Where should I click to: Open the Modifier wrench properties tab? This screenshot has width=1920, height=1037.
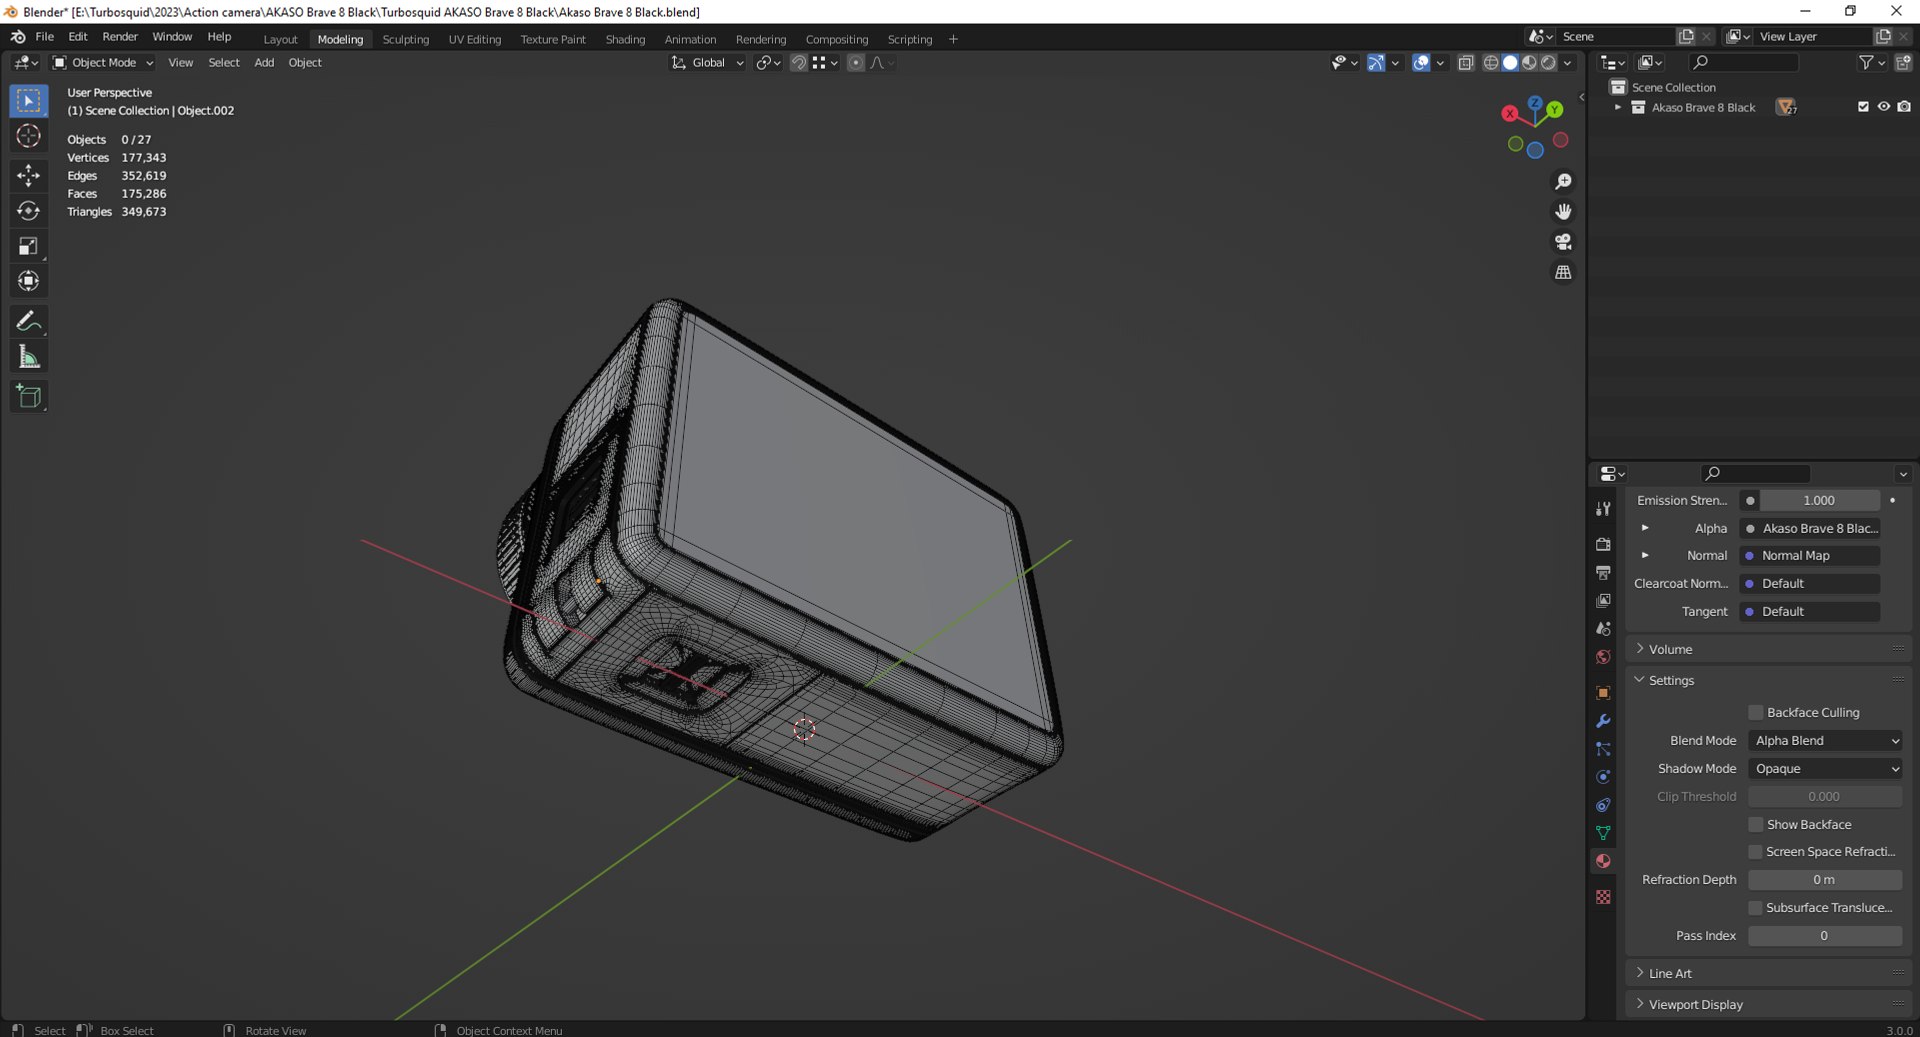(1603, 721)
